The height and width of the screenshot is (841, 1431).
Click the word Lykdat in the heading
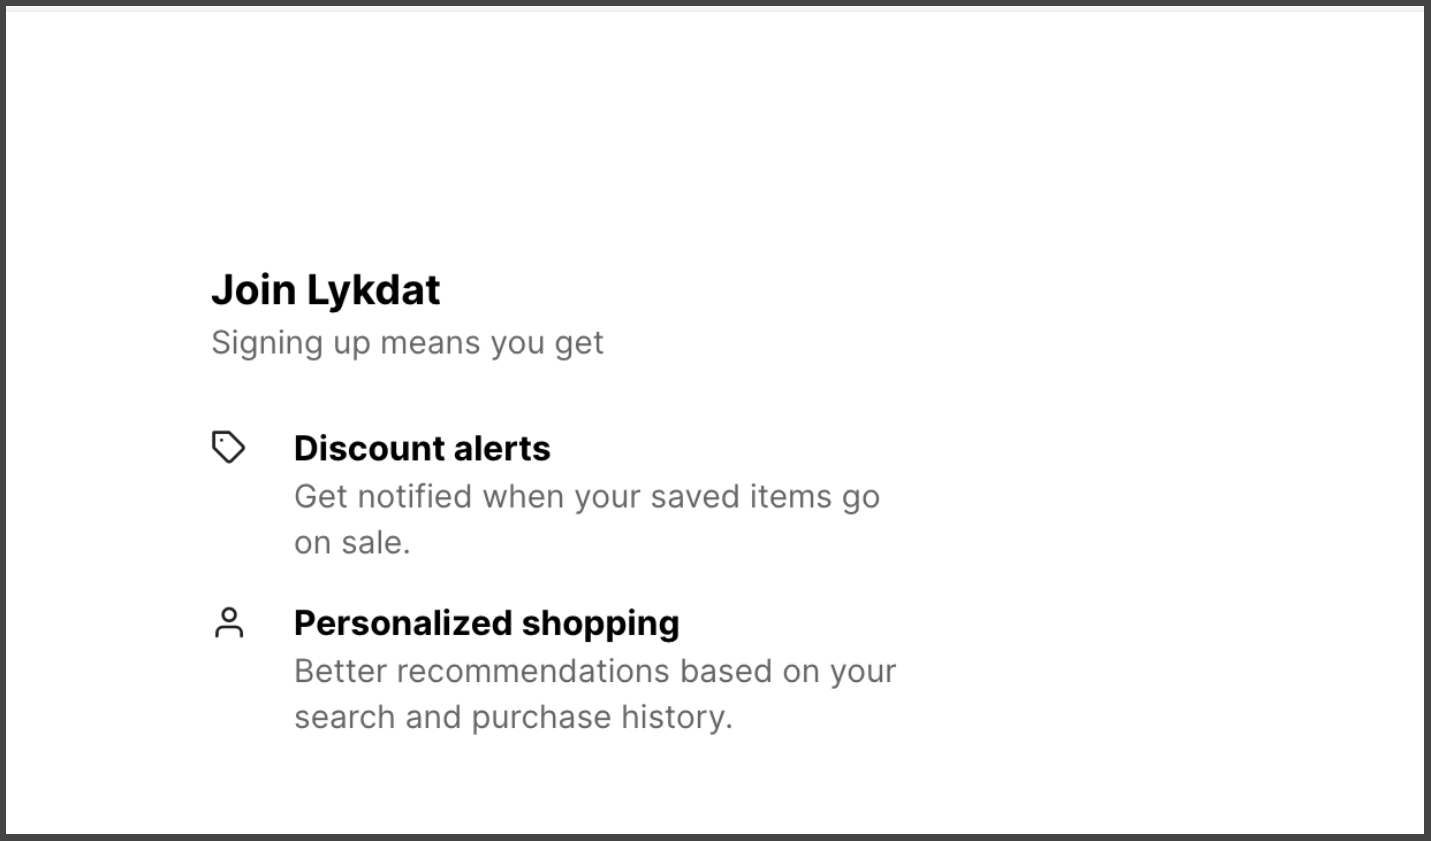(374, 291)
